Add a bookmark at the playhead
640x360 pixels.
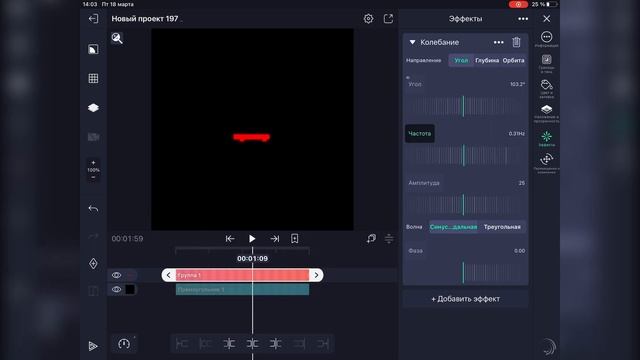(x=295, y=239)
